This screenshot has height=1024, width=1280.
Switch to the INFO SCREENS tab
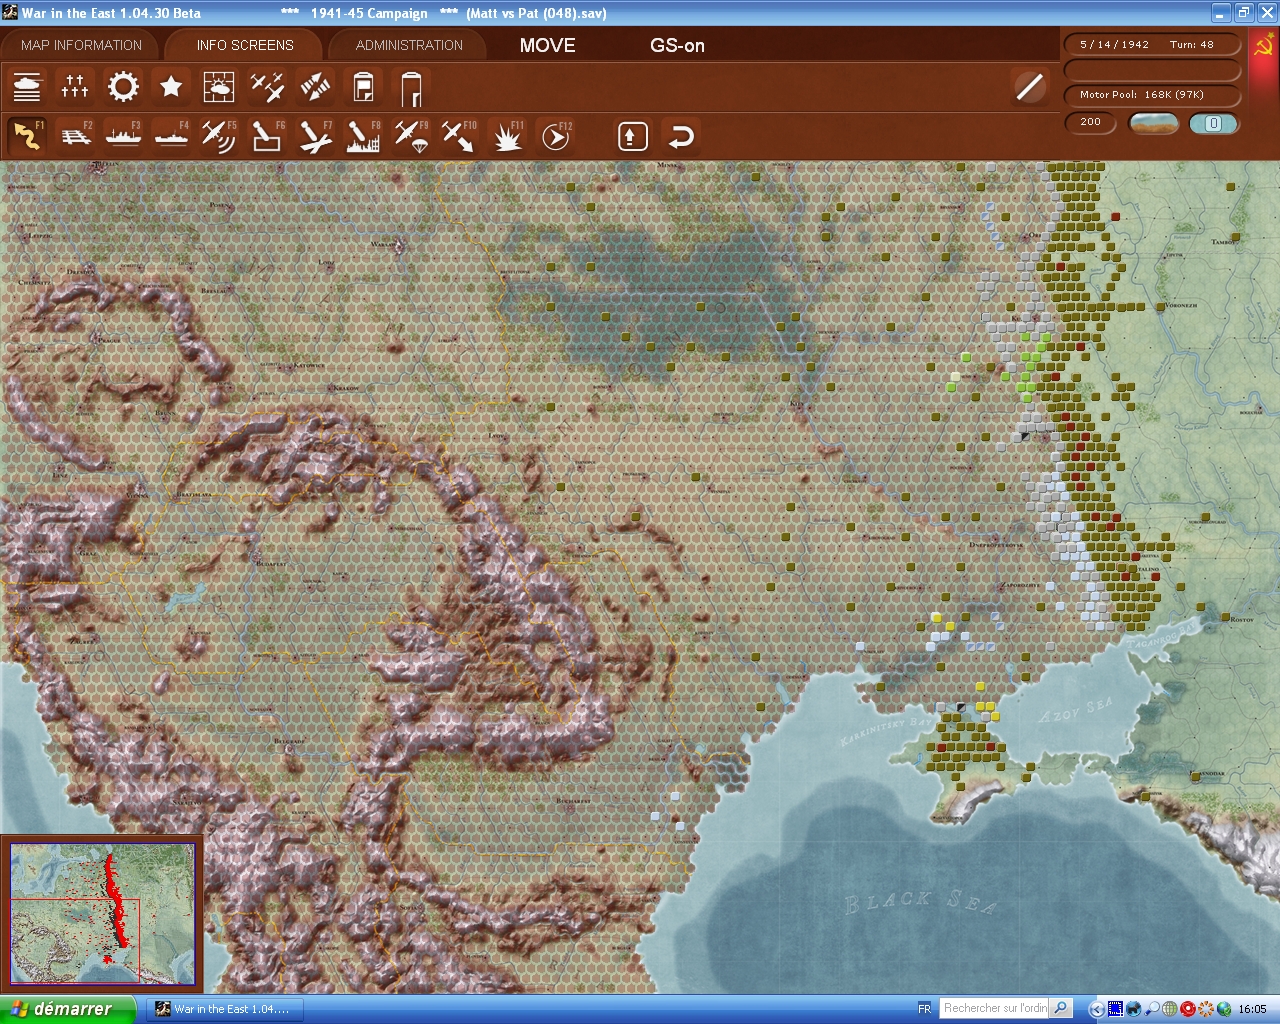click(x=245, y=45)
